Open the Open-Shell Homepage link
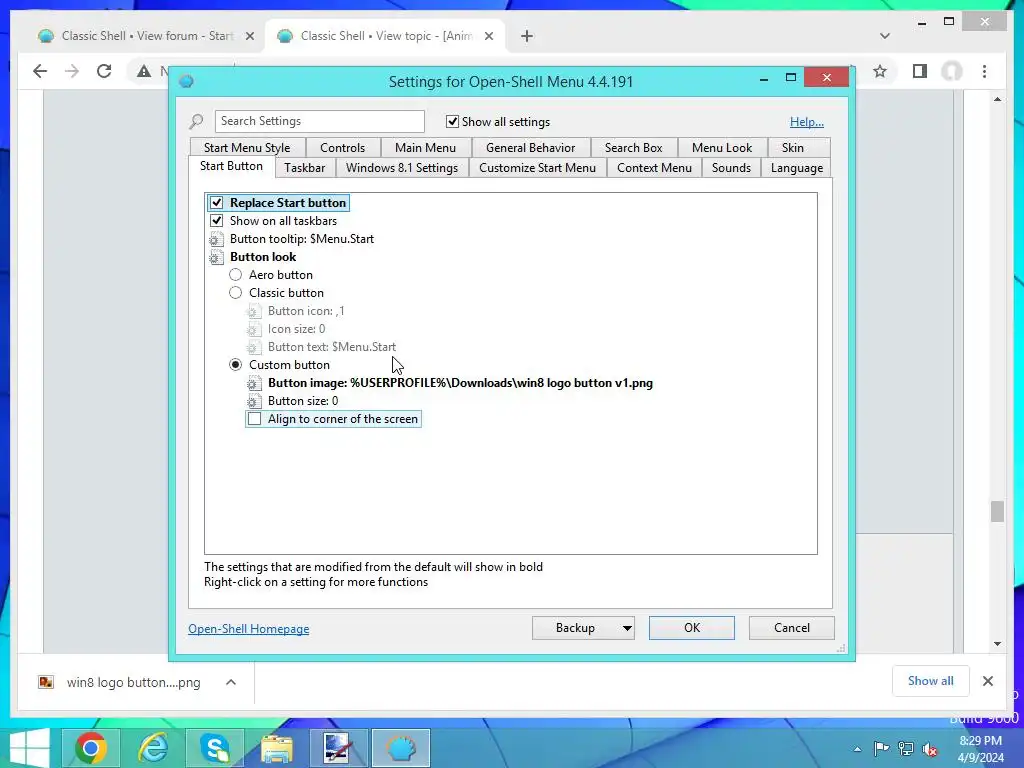 pos(249,629)
